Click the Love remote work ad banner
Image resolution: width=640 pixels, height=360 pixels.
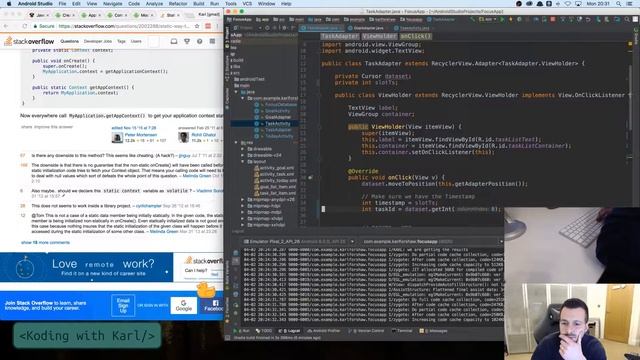click(x=87, y=267)
